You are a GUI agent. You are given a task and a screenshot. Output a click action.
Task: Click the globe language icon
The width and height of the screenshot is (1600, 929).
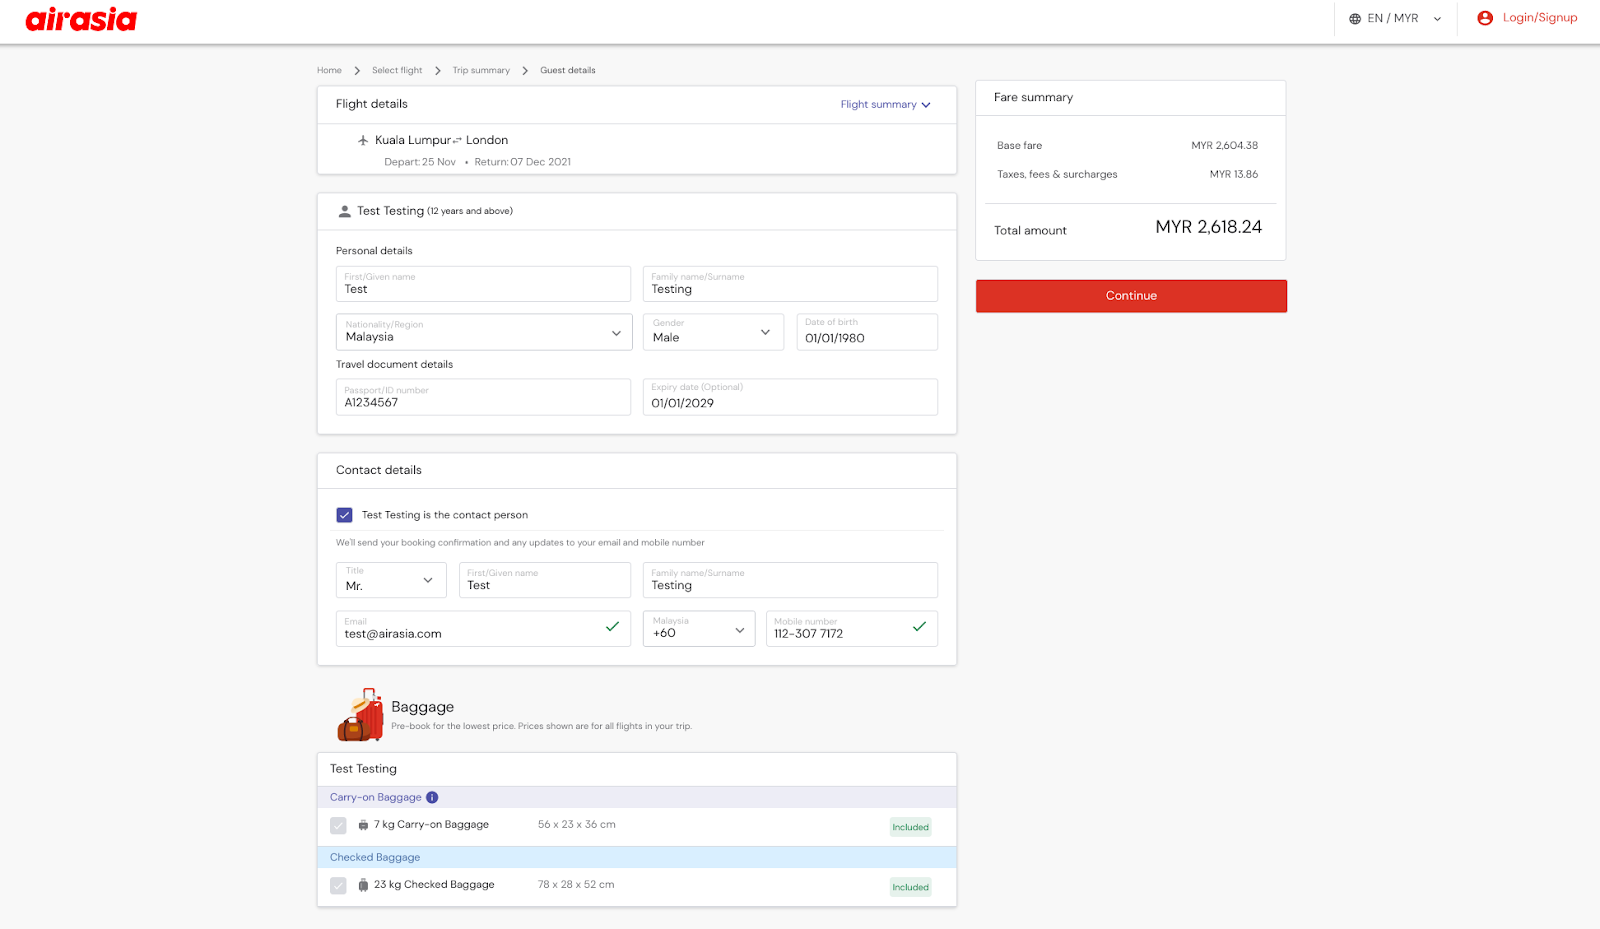(x=1355, y=19)
